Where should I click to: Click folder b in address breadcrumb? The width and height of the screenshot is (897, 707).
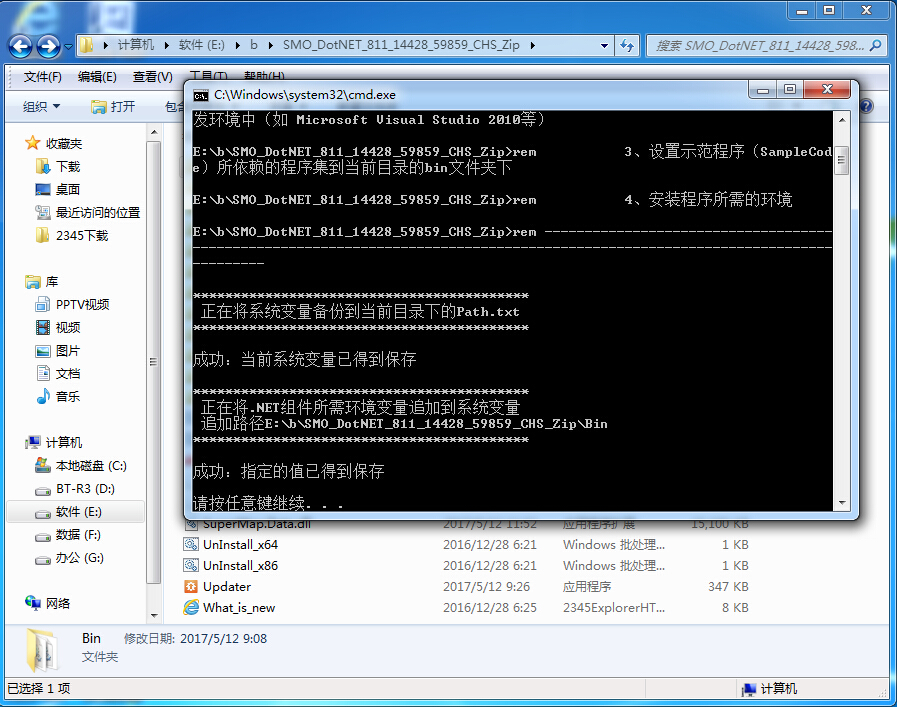click(253, 45)
